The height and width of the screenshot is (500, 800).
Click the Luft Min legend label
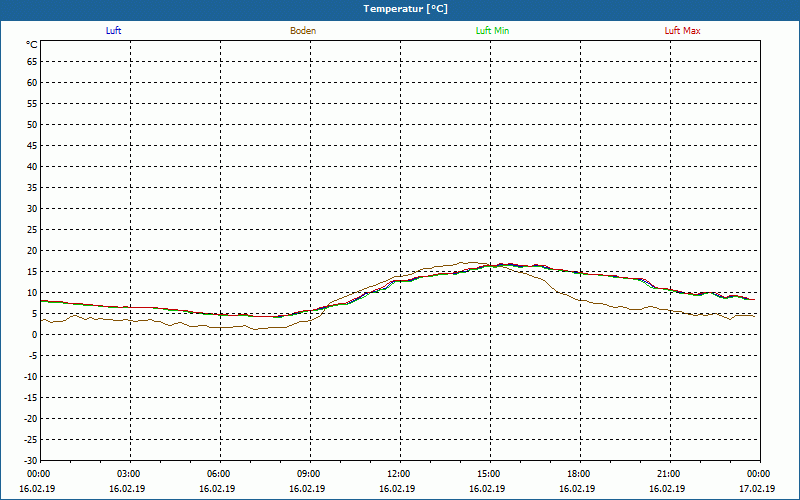tap(492, 31)
